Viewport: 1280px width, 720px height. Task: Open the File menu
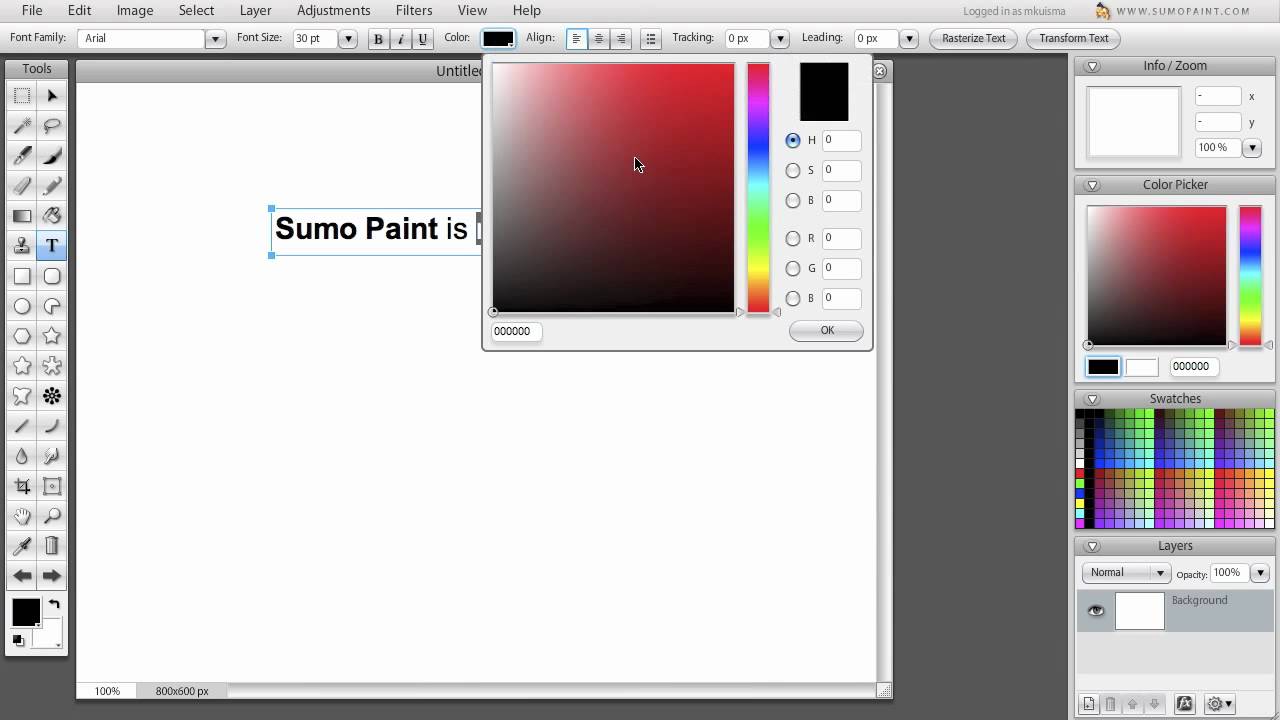pyautogui.click(x=32, y=10)
